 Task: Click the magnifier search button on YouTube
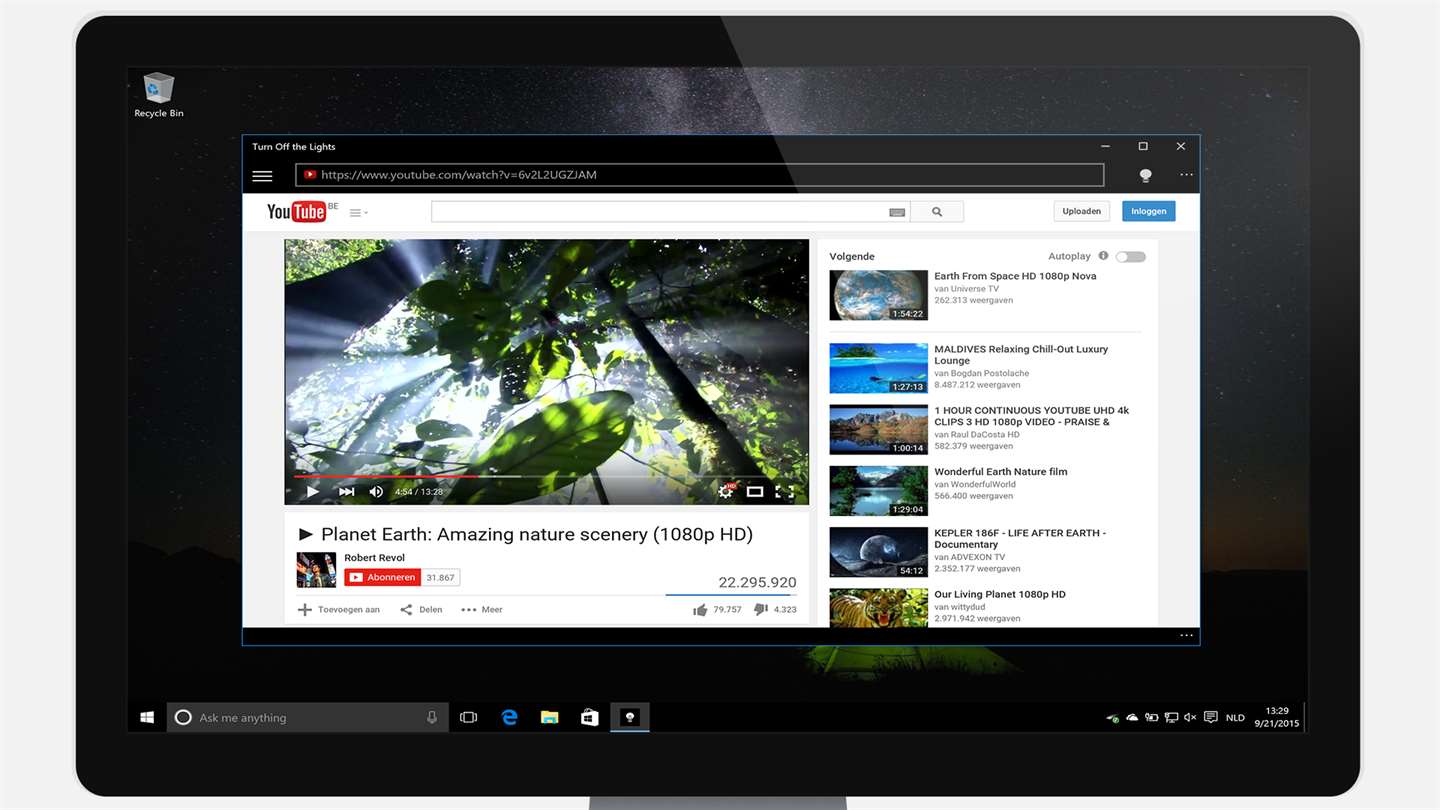(x=937, y=212)
